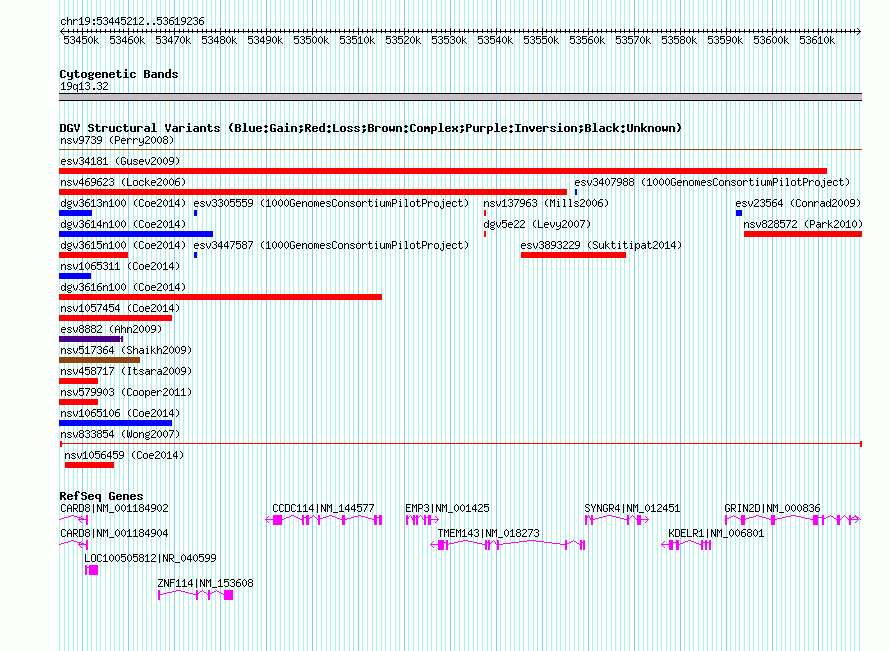Click the 53550k ruler tick label
Image resolution: width=890 pixels, height=651 pixels.
click(541, 41)
